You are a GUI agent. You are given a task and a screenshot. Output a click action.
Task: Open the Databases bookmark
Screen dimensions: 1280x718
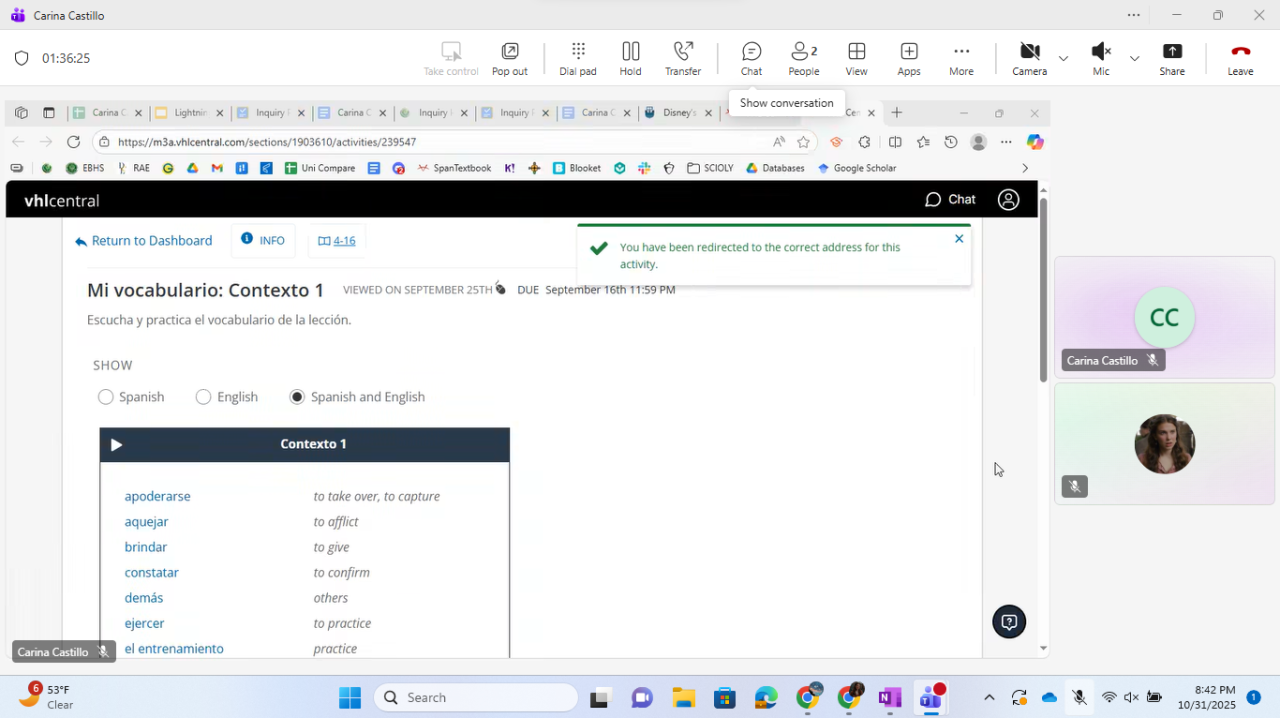click(x=775, y=168)
